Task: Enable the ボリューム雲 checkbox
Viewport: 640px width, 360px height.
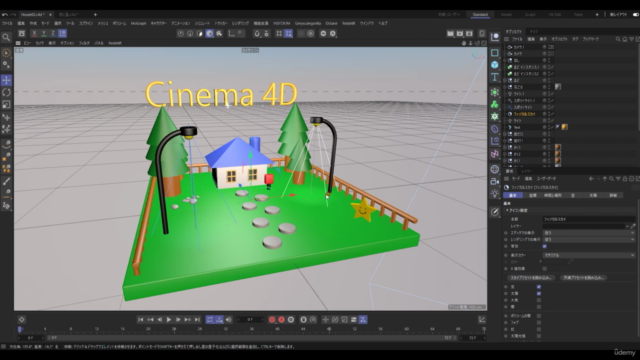Action: (539, 316)
